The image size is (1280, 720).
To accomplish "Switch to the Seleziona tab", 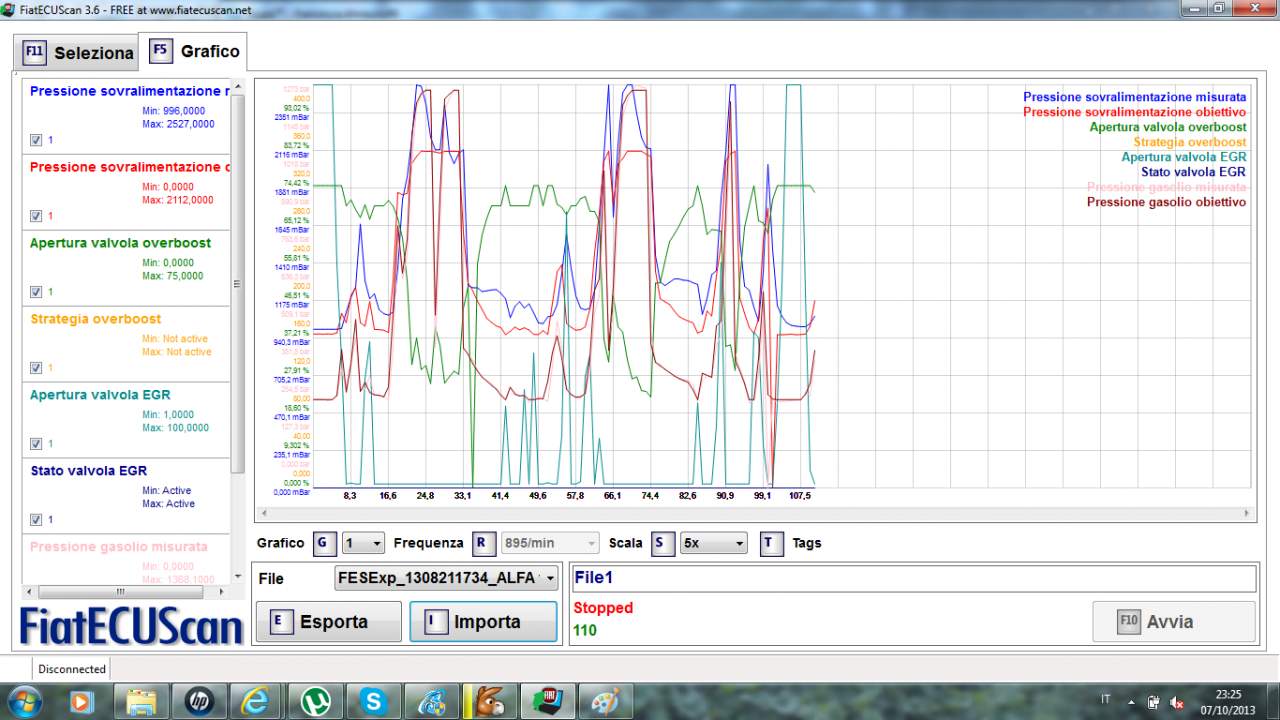I will coord(78,53).
